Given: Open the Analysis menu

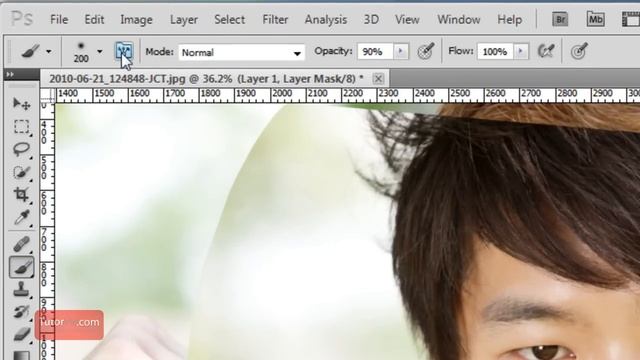Looking at the screenshot, I should (x=326, y=20).
